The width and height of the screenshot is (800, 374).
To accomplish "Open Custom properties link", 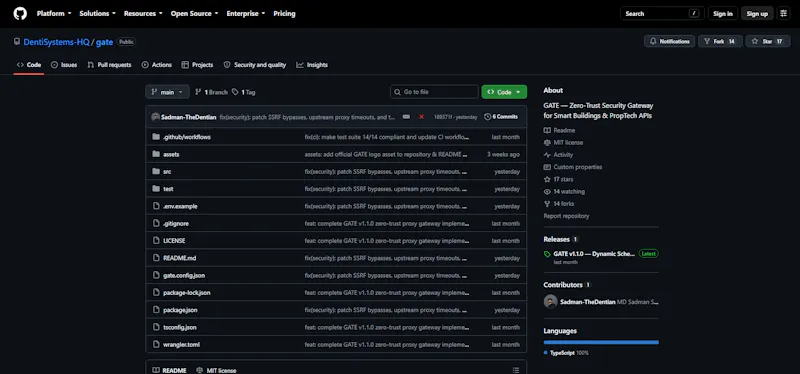I will point(573,167).
